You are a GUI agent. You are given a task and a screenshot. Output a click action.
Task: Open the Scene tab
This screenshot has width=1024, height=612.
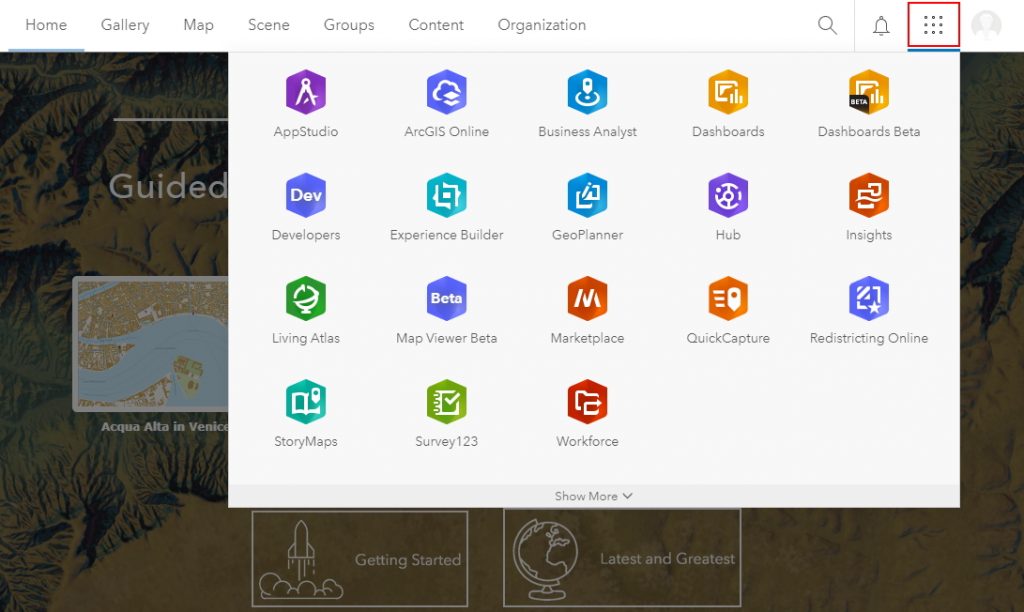268,25
